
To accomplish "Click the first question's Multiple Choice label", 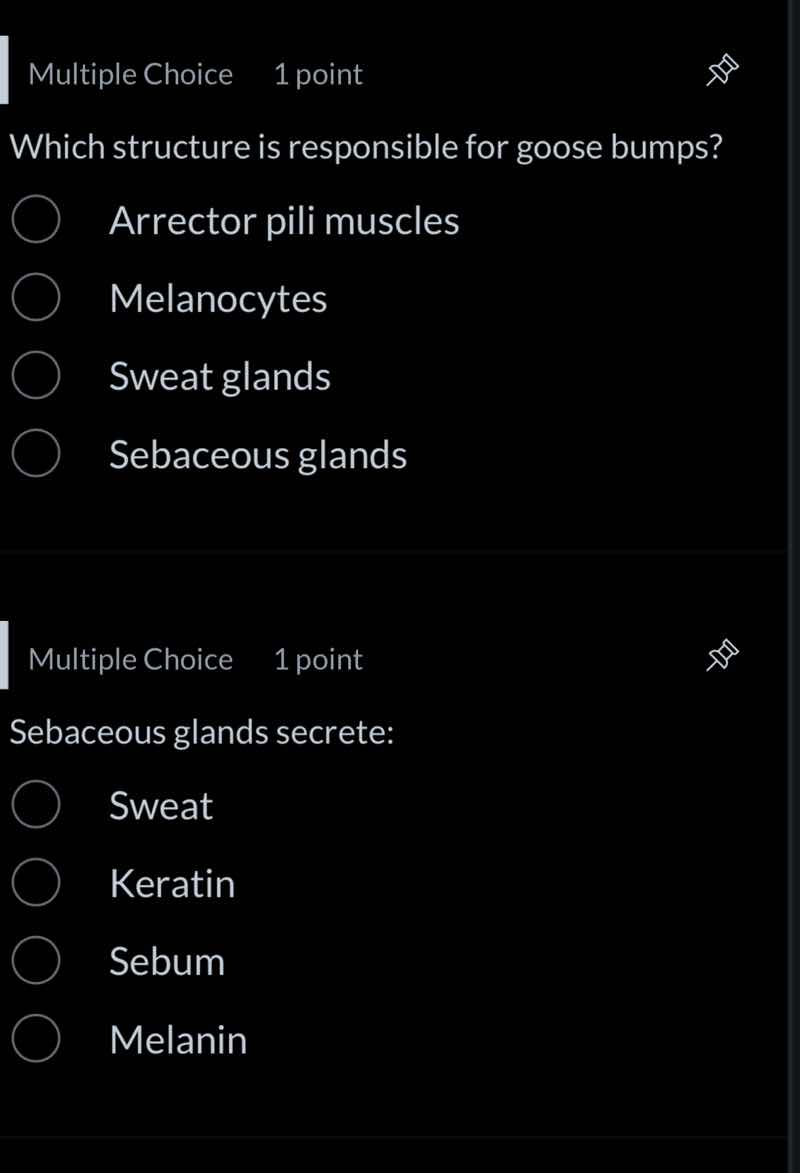I will (130, 74).
